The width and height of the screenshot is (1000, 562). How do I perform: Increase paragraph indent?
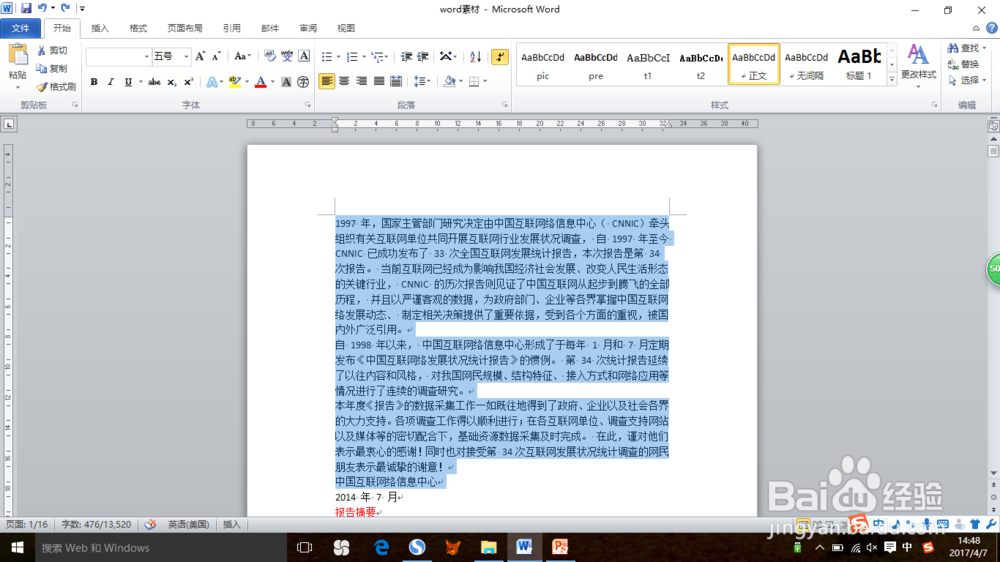coord(423,57)
